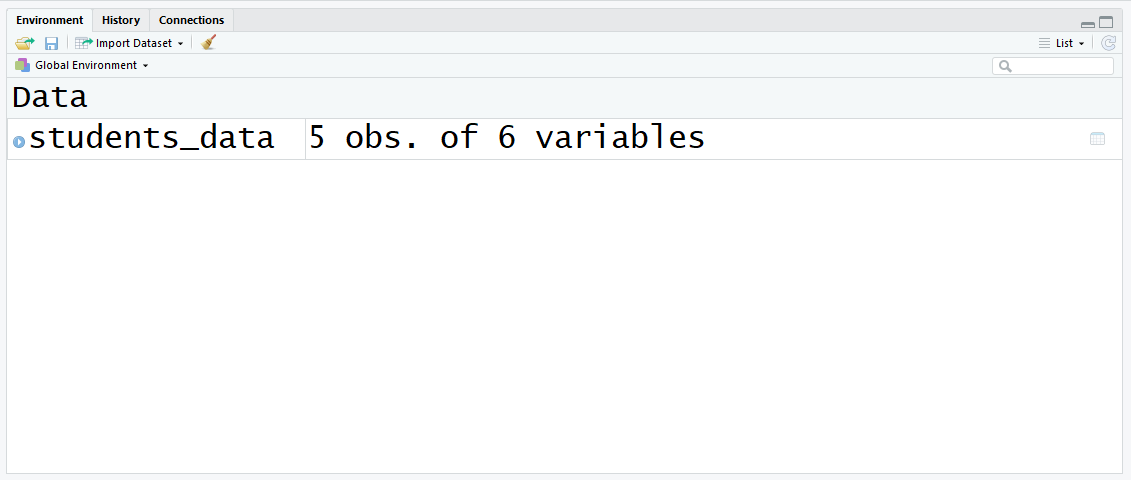Open the Import Dataset dropdown arrow
Viewport: 1131px width, 480px height.
point(180,44)
